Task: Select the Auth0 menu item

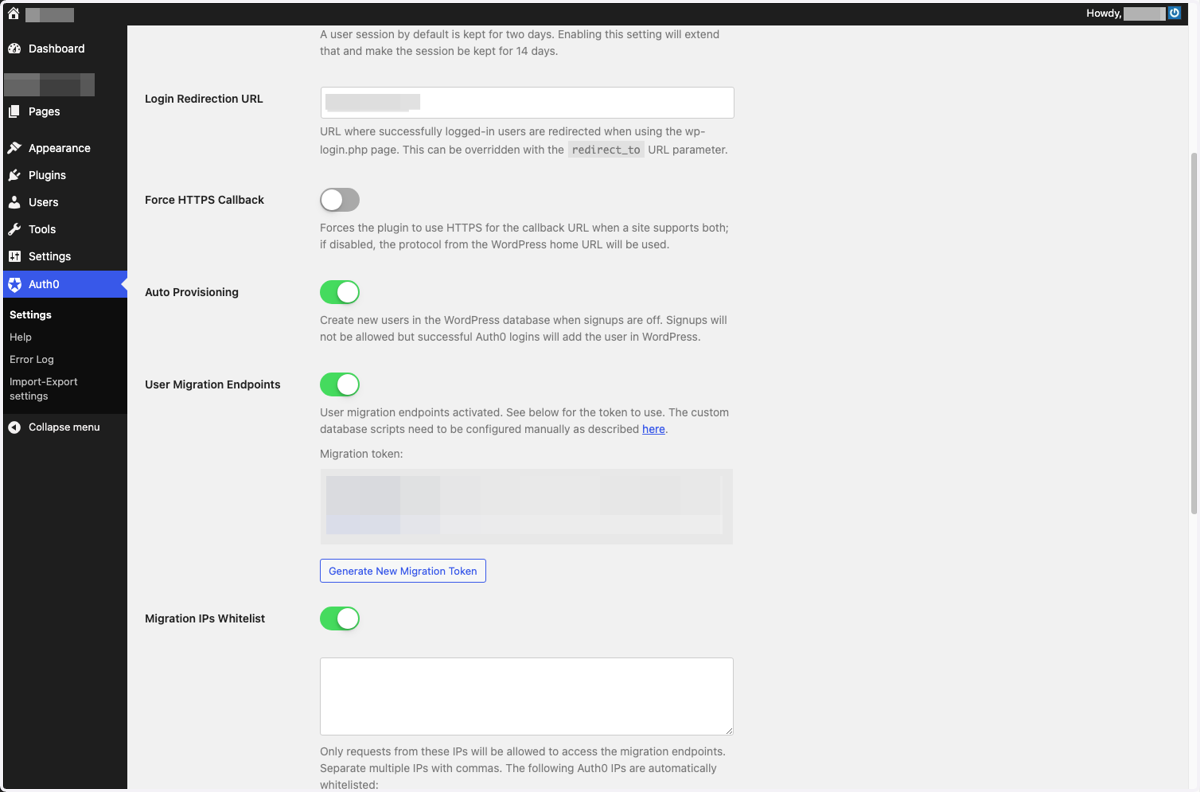Action: coord(64,284)
